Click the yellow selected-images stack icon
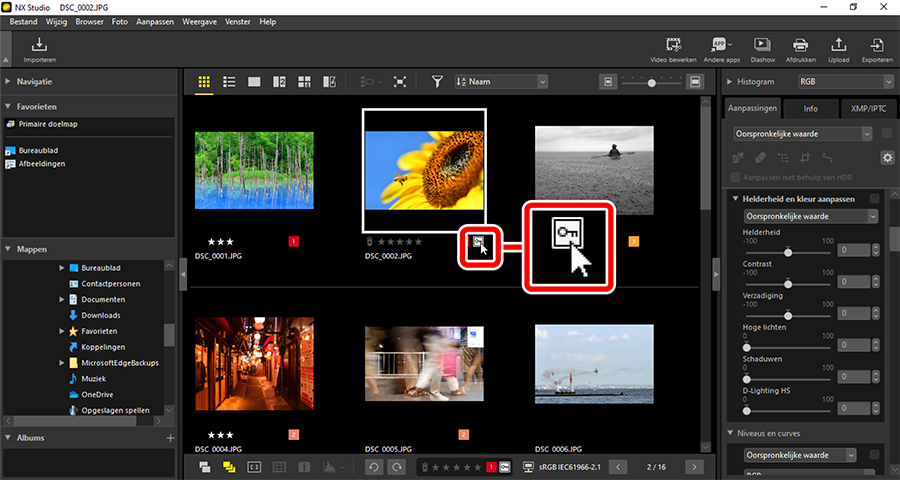Screen dimensions: 900x480 [229, 467]
